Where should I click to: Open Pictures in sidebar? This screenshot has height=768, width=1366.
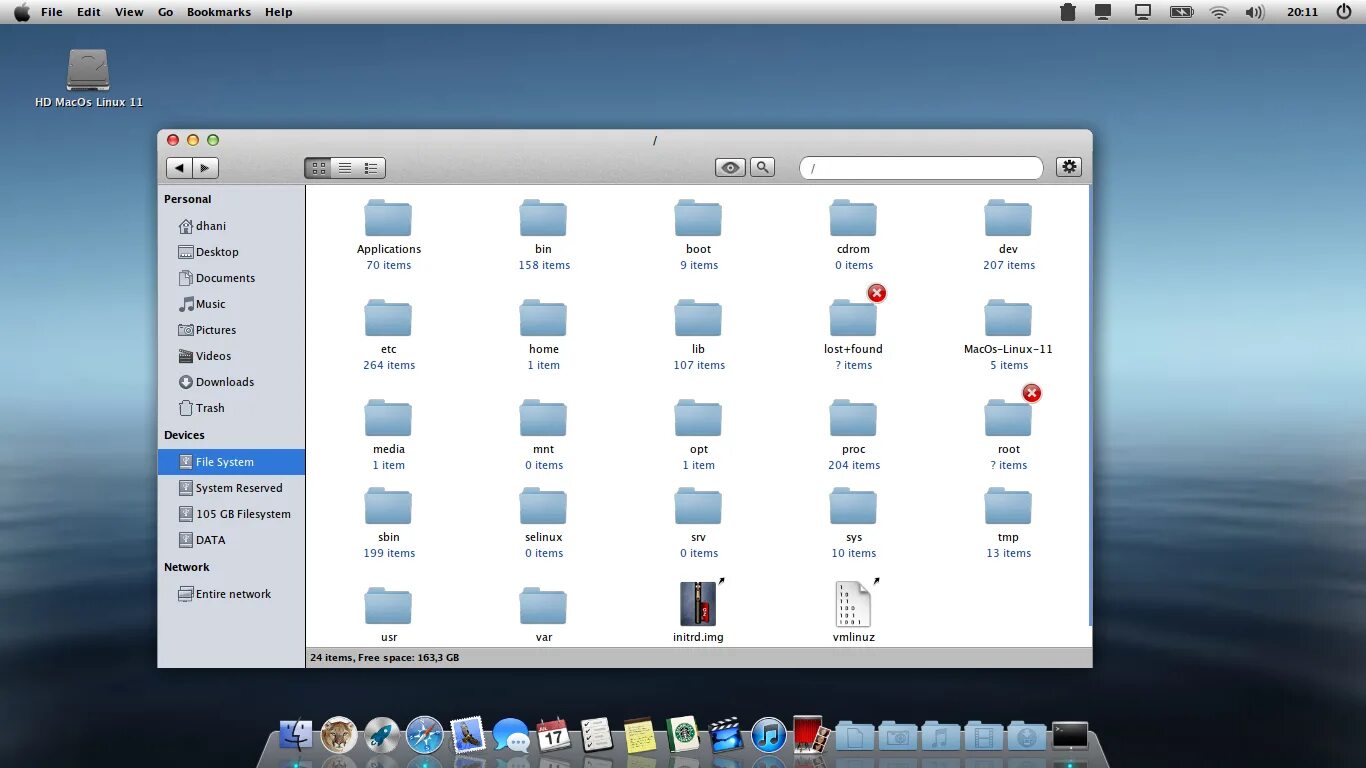pyautogui.click(x=207, y=330)
